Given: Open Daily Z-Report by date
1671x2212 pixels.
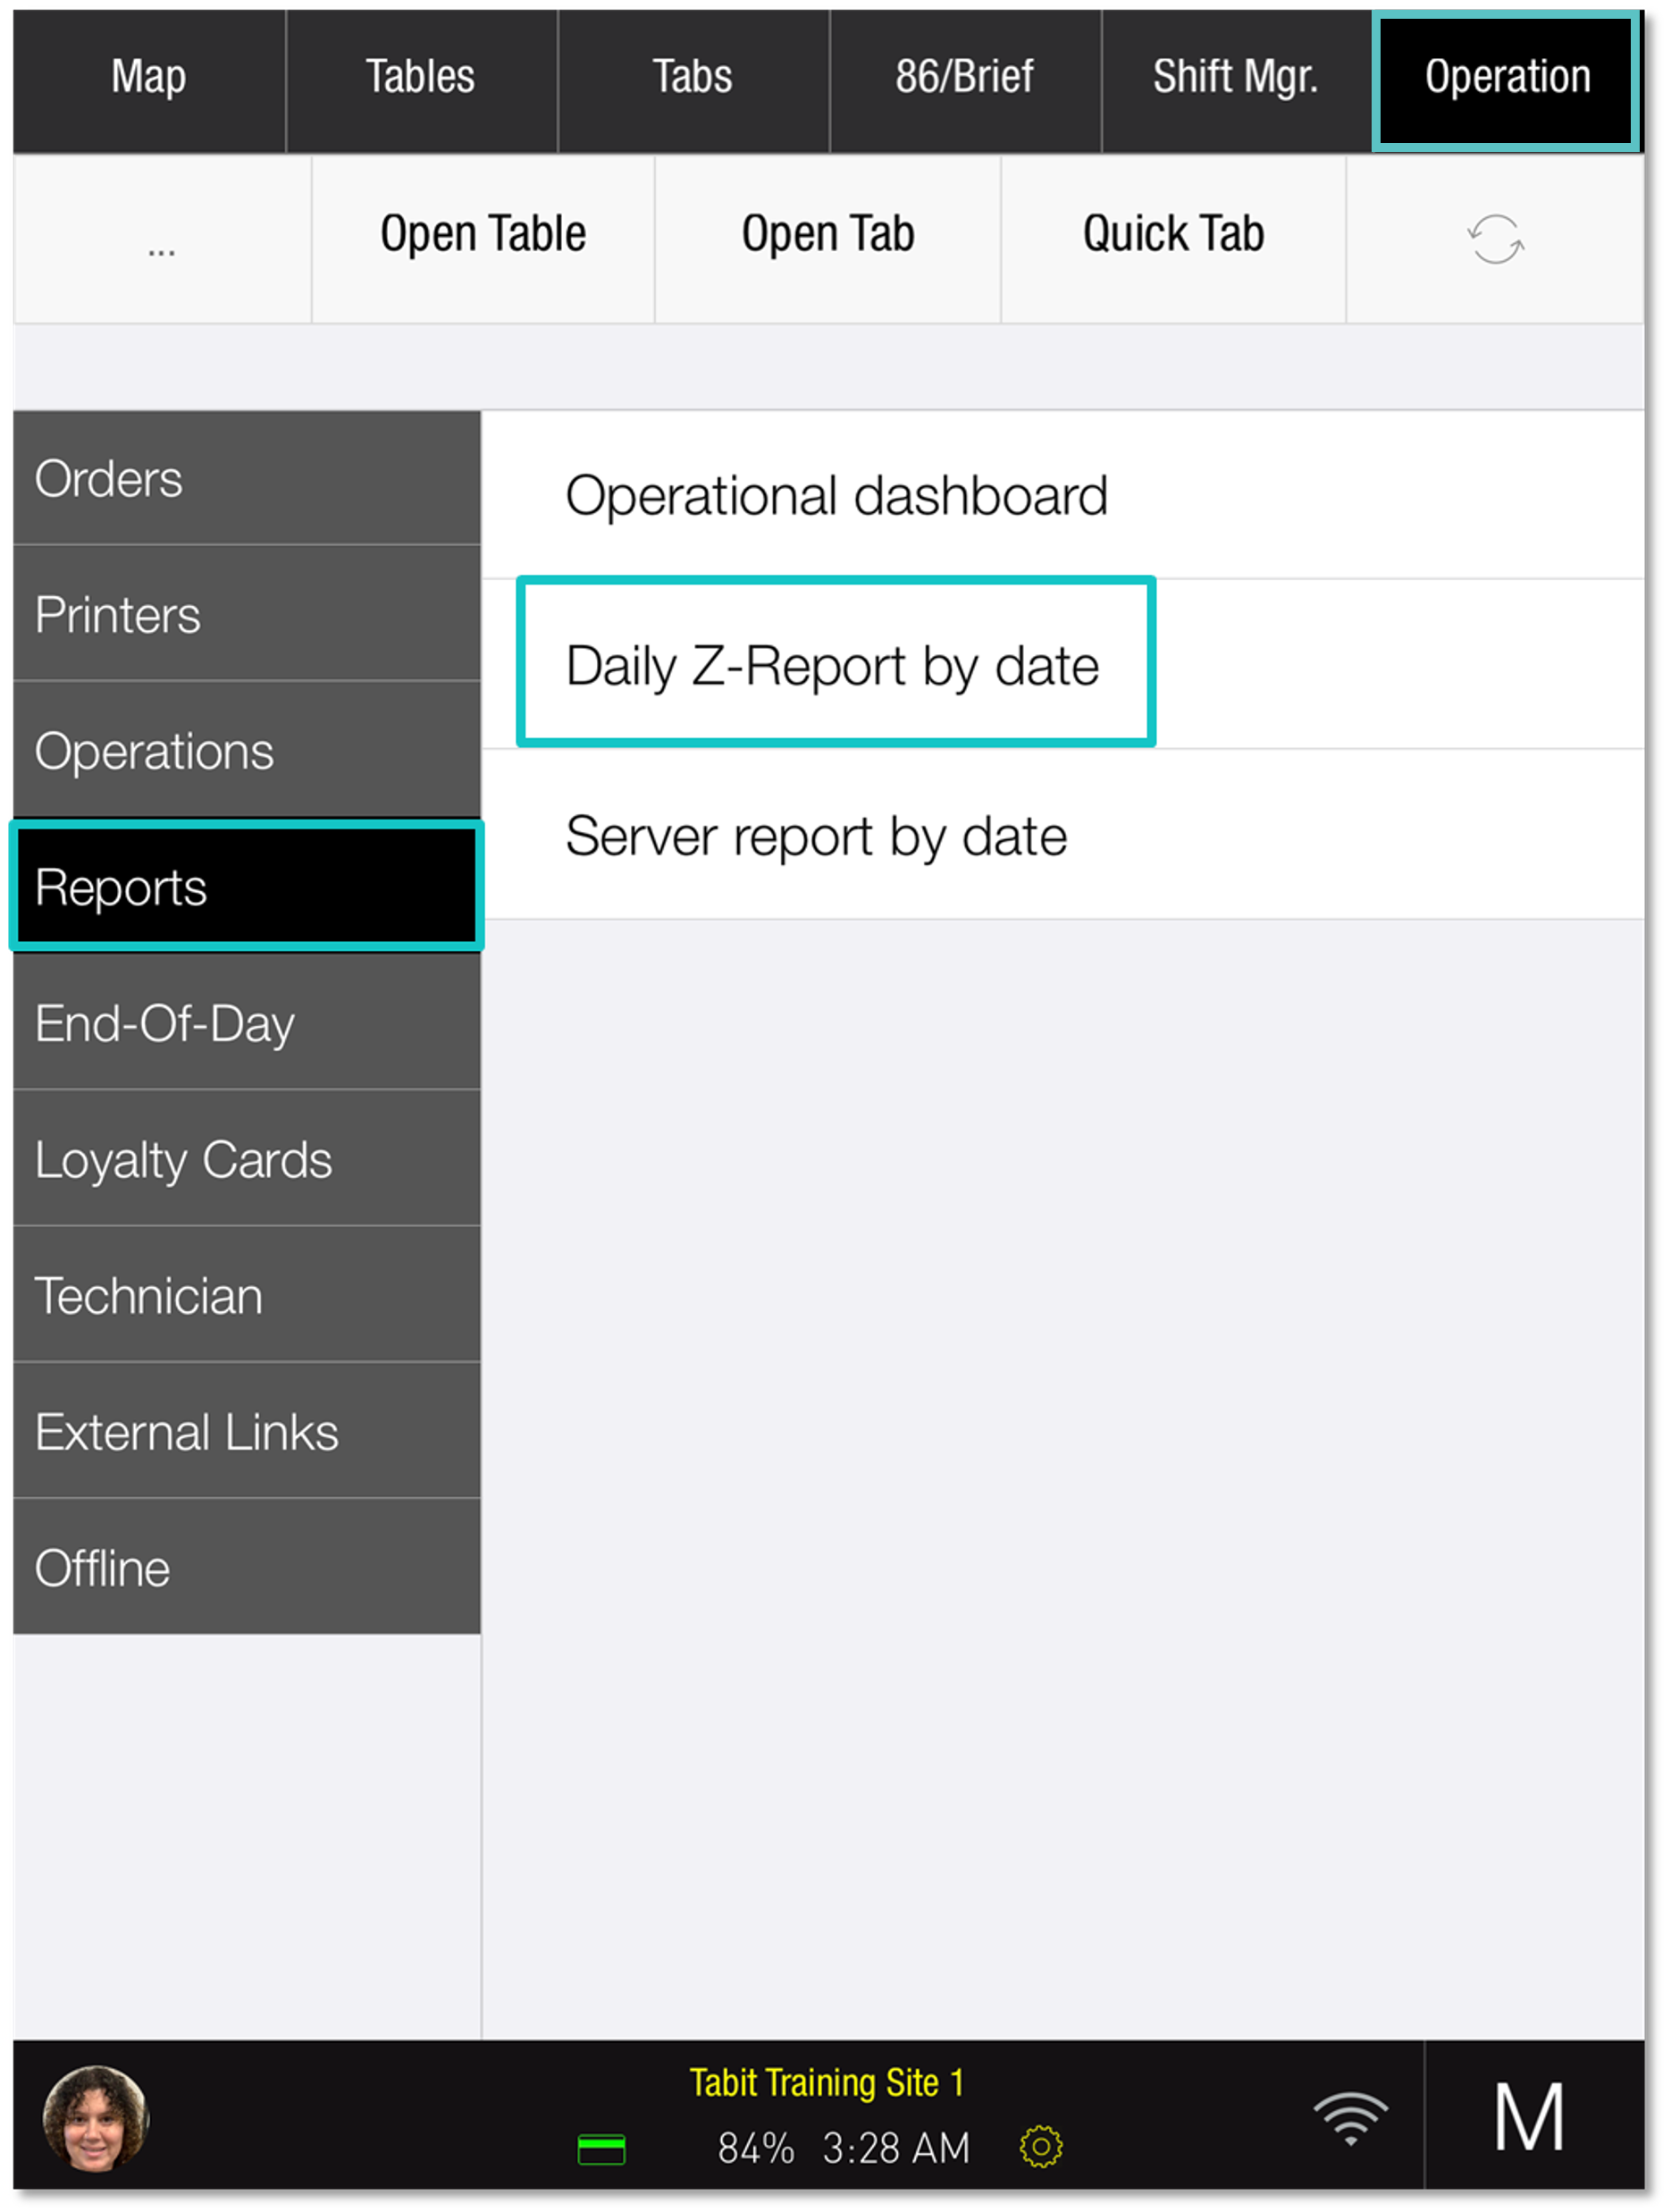Looking at the screenshot, I should click(833, 665).
